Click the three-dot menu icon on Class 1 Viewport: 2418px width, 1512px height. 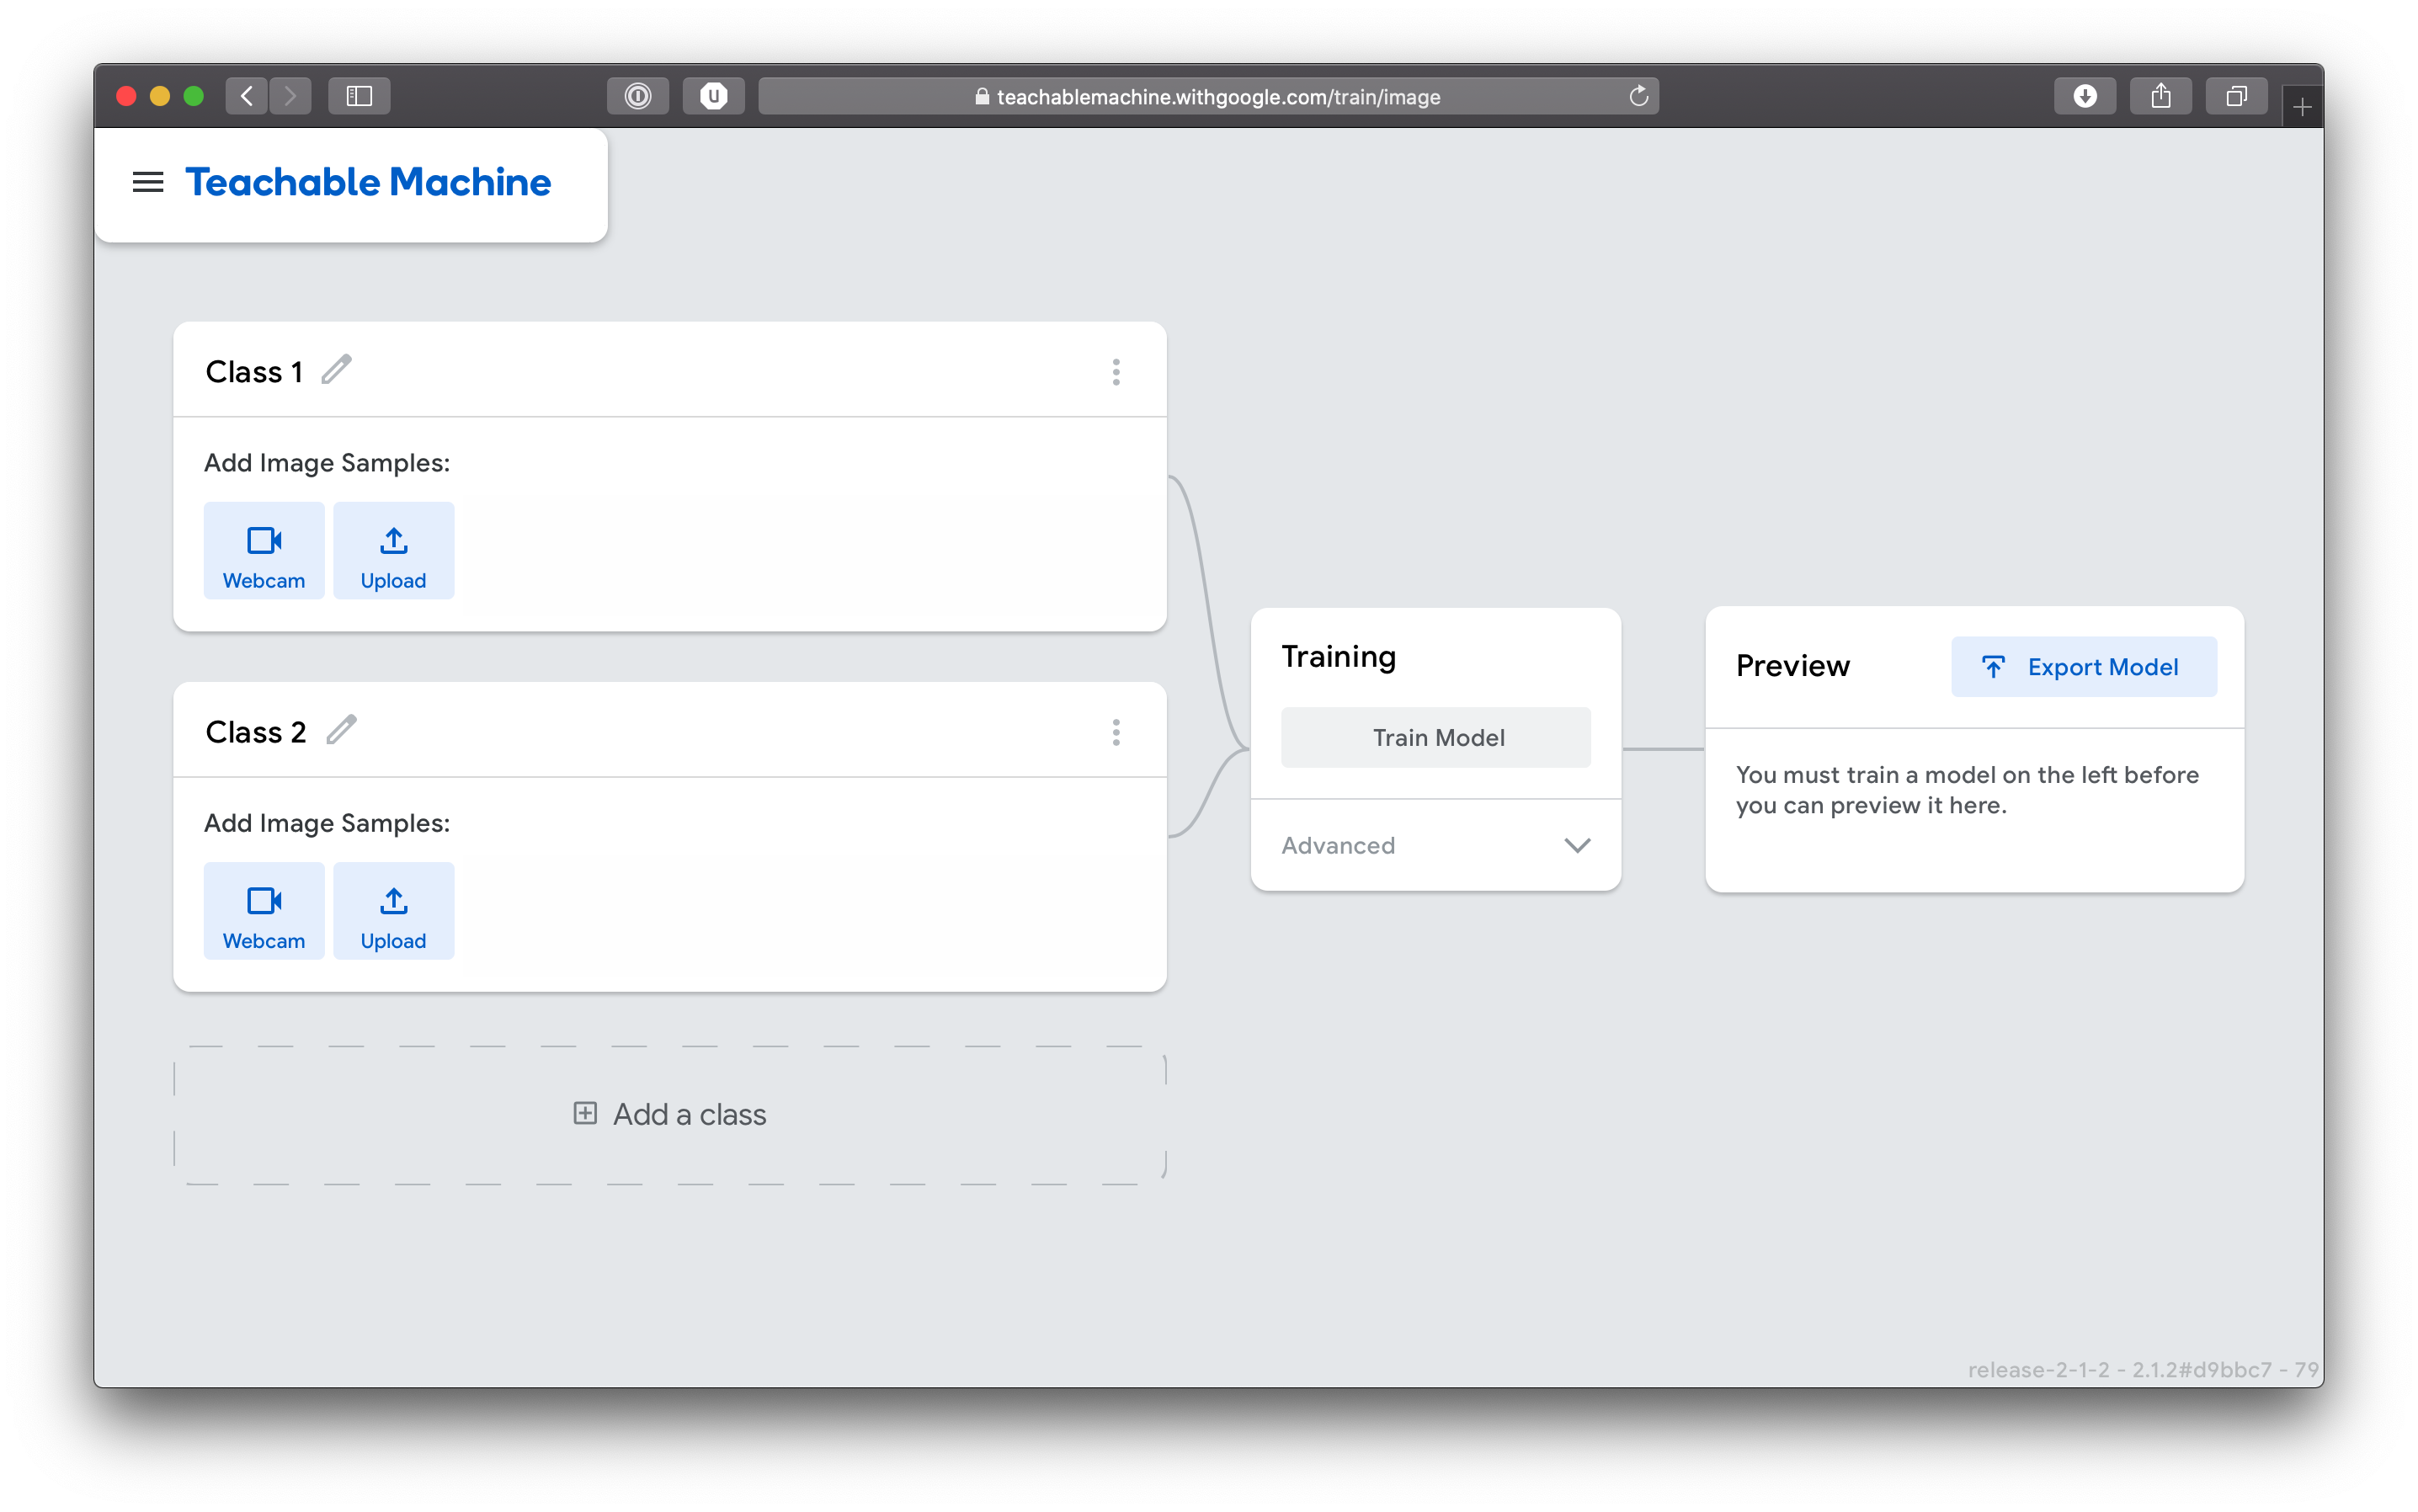tap(1116, 373)
